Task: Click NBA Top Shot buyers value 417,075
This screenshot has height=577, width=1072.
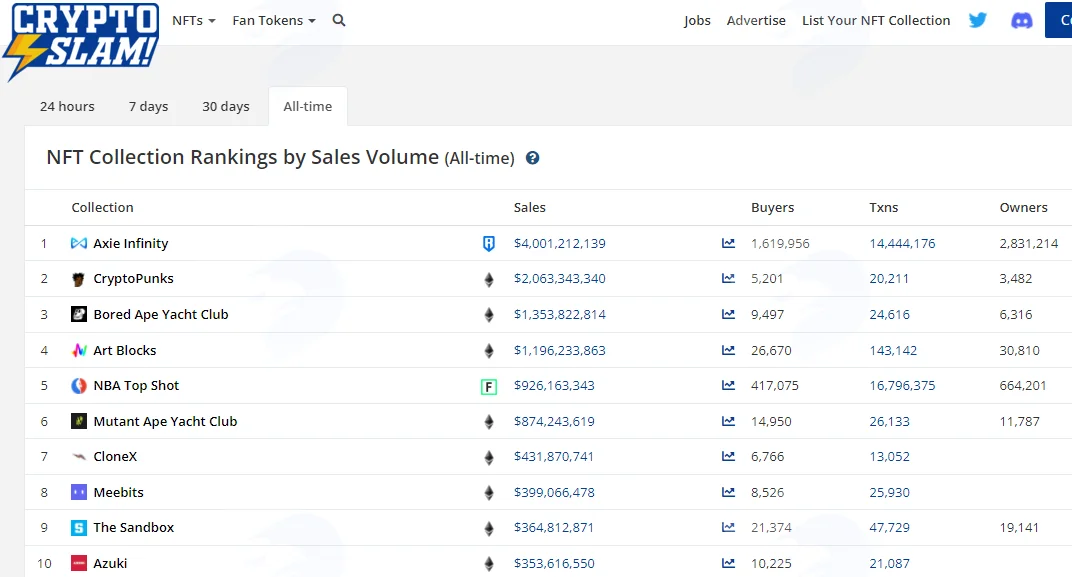Action: [774, 386]
